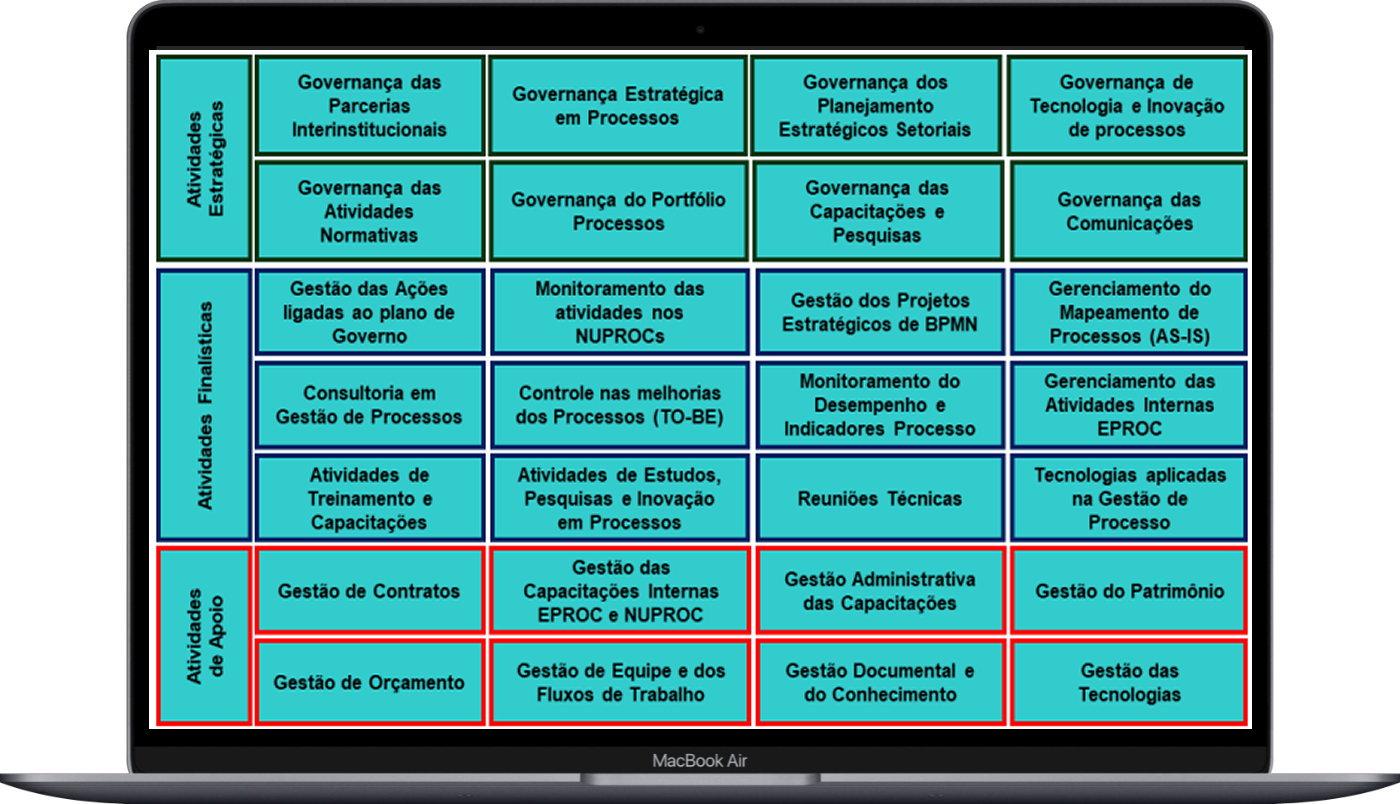Click Controle nas melhorias dos Processos (TO-BE)
Screen dimensions: 1400x804
point(619,405)
